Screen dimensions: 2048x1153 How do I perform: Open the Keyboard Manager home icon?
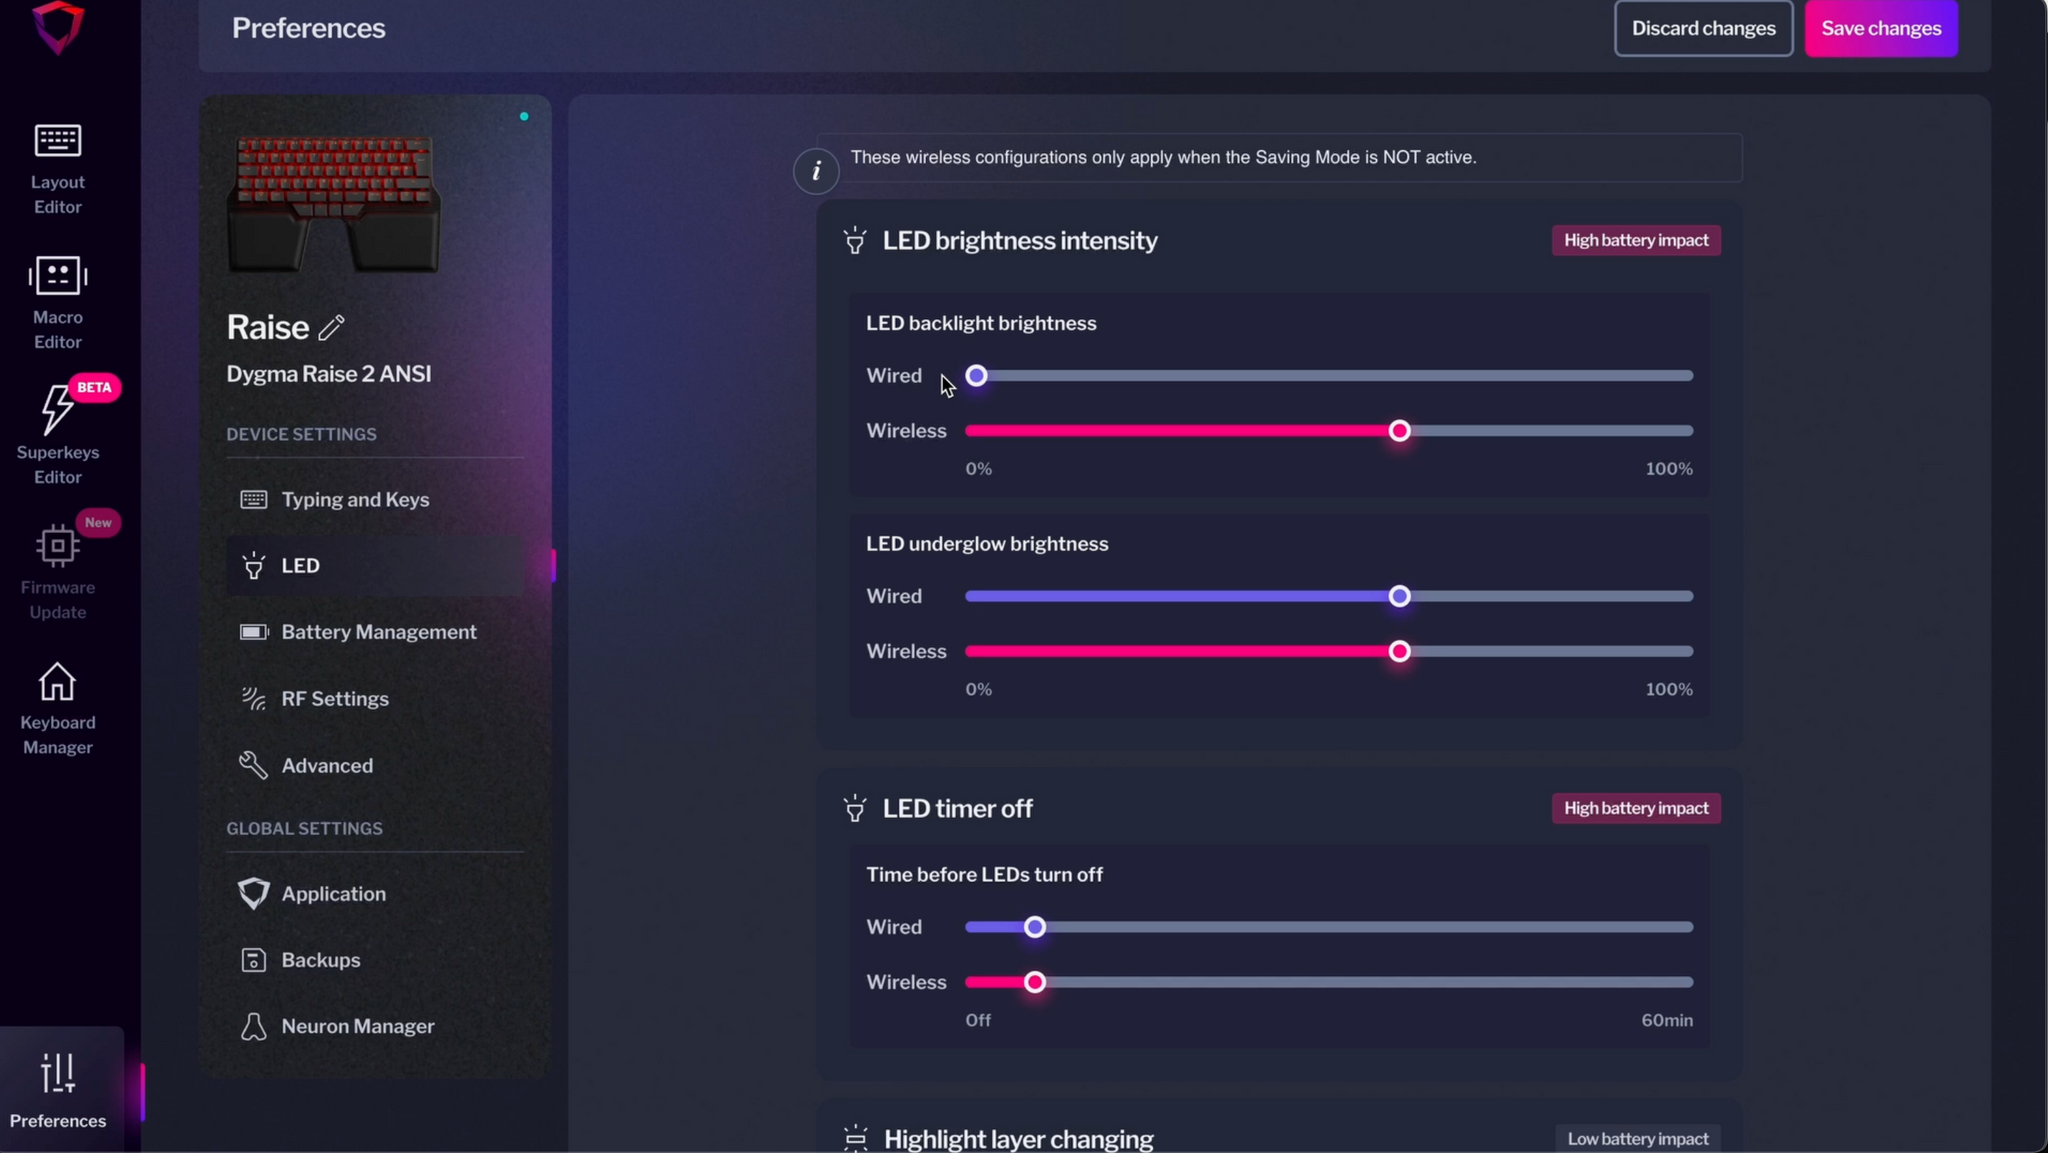[57, 682]
